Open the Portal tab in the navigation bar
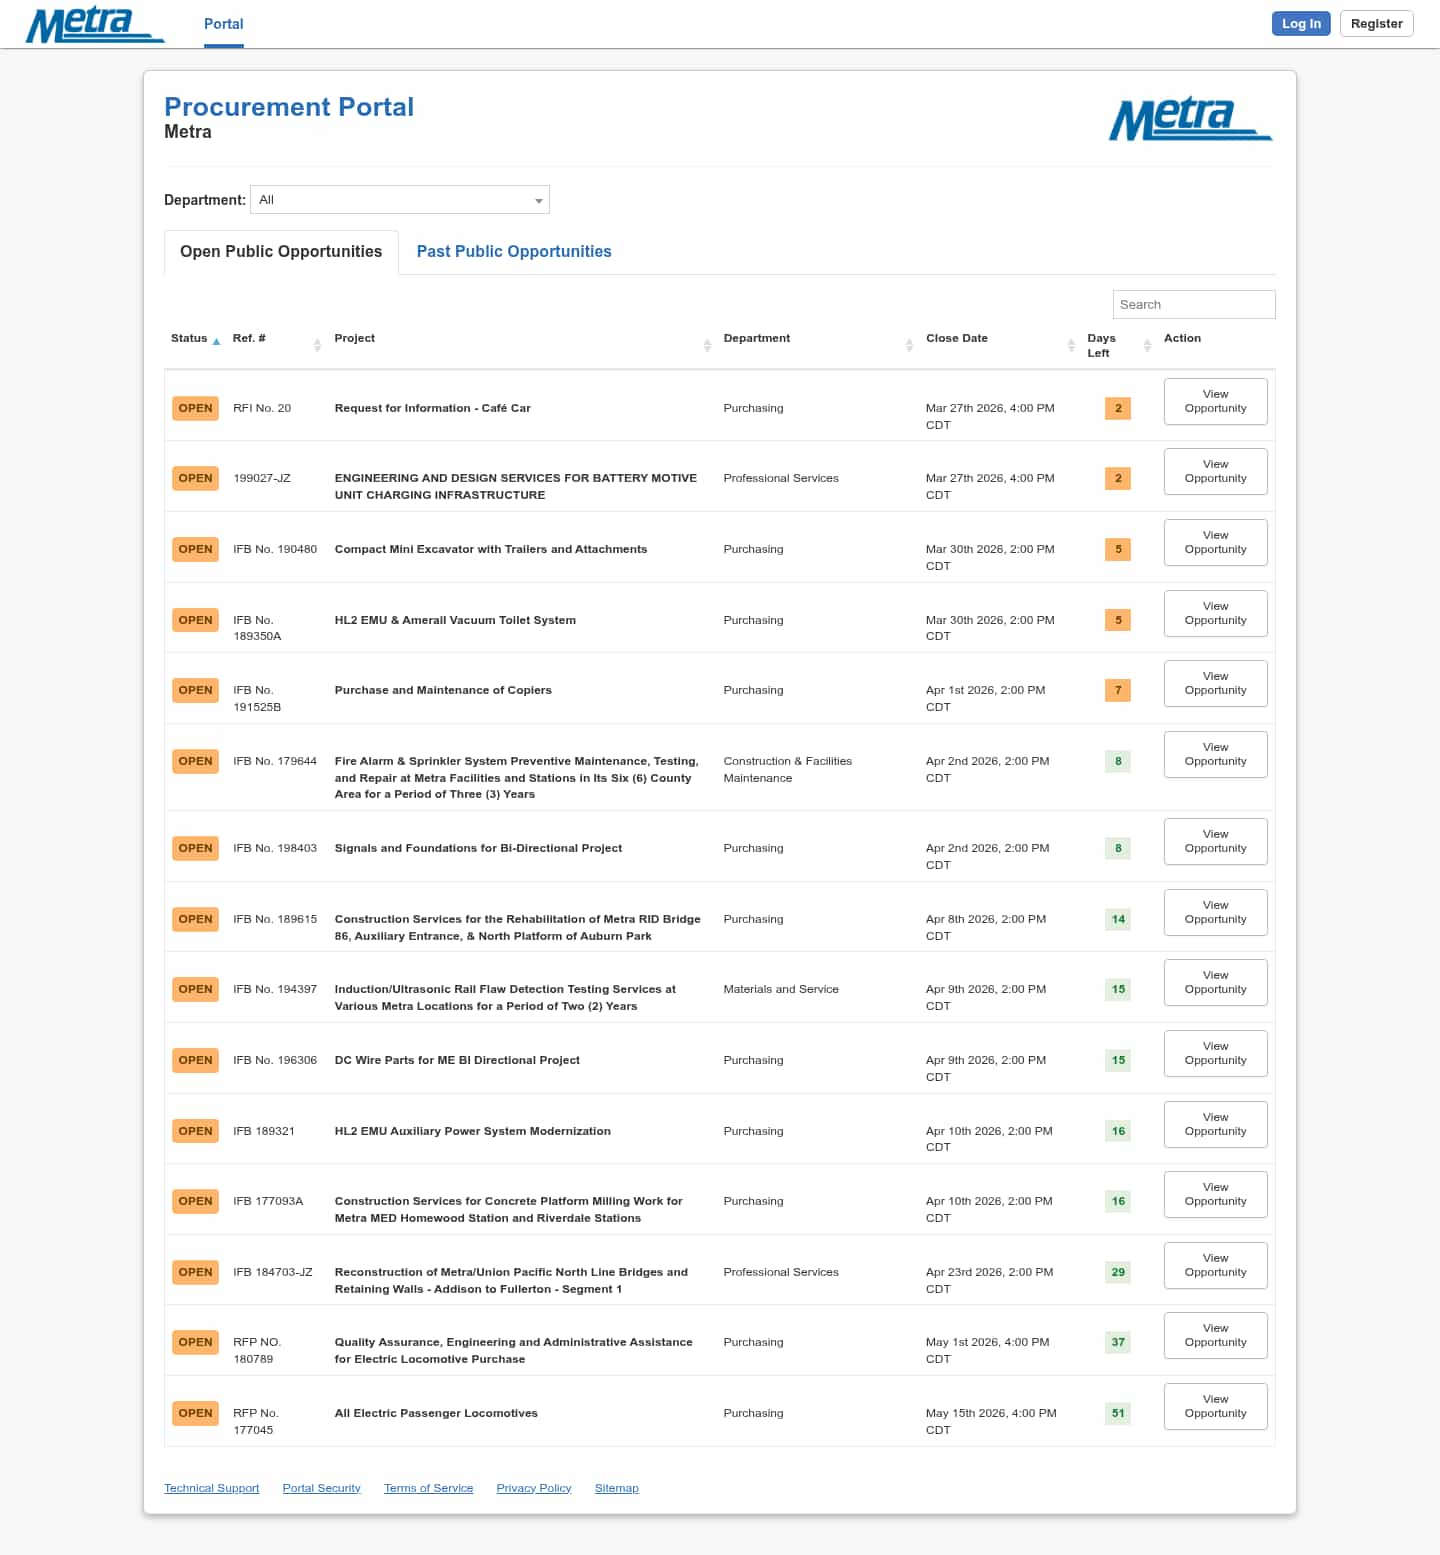Viewport: 1440px width, 1555px height. pyautogui.click(x=224, y=24)
